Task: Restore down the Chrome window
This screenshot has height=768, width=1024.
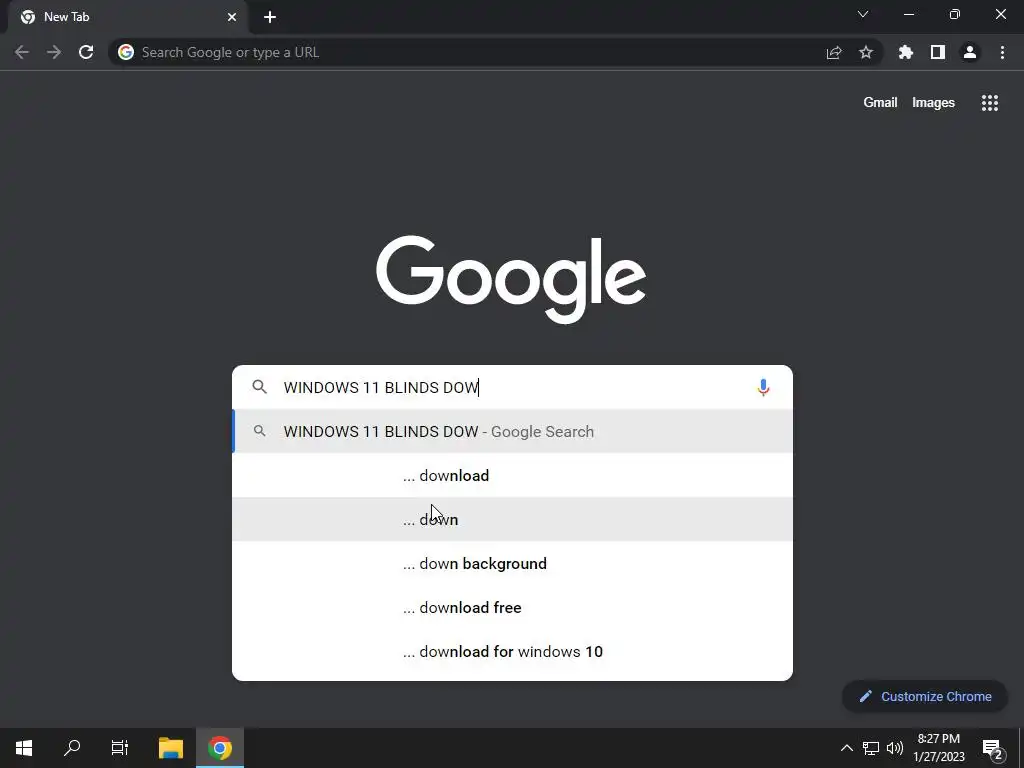Action: click(955, 14)
